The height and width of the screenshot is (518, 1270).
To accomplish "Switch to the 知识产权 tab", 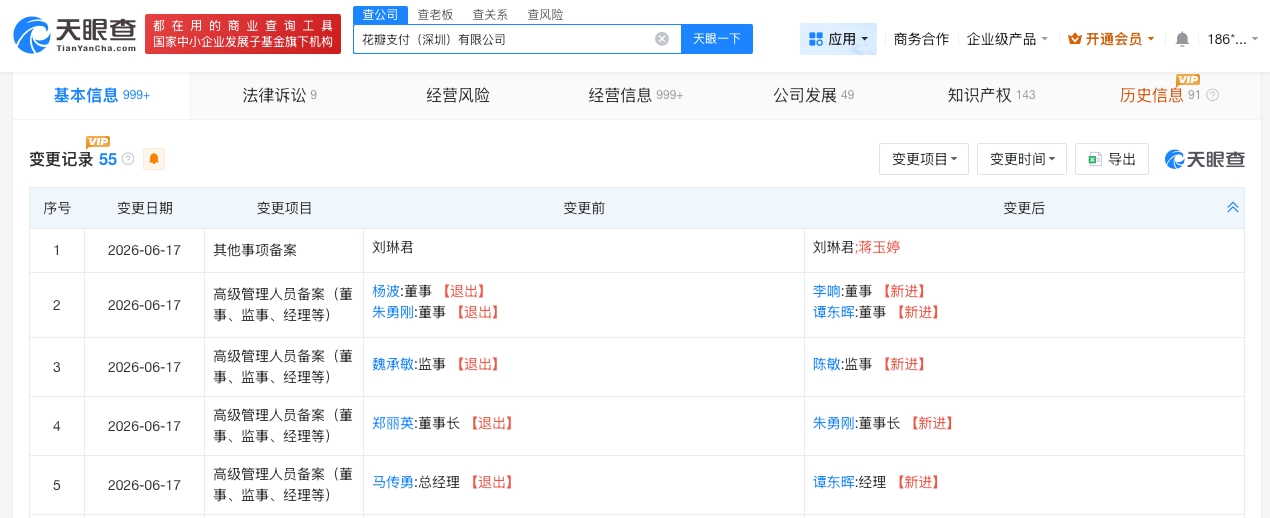I will (991, 95).
